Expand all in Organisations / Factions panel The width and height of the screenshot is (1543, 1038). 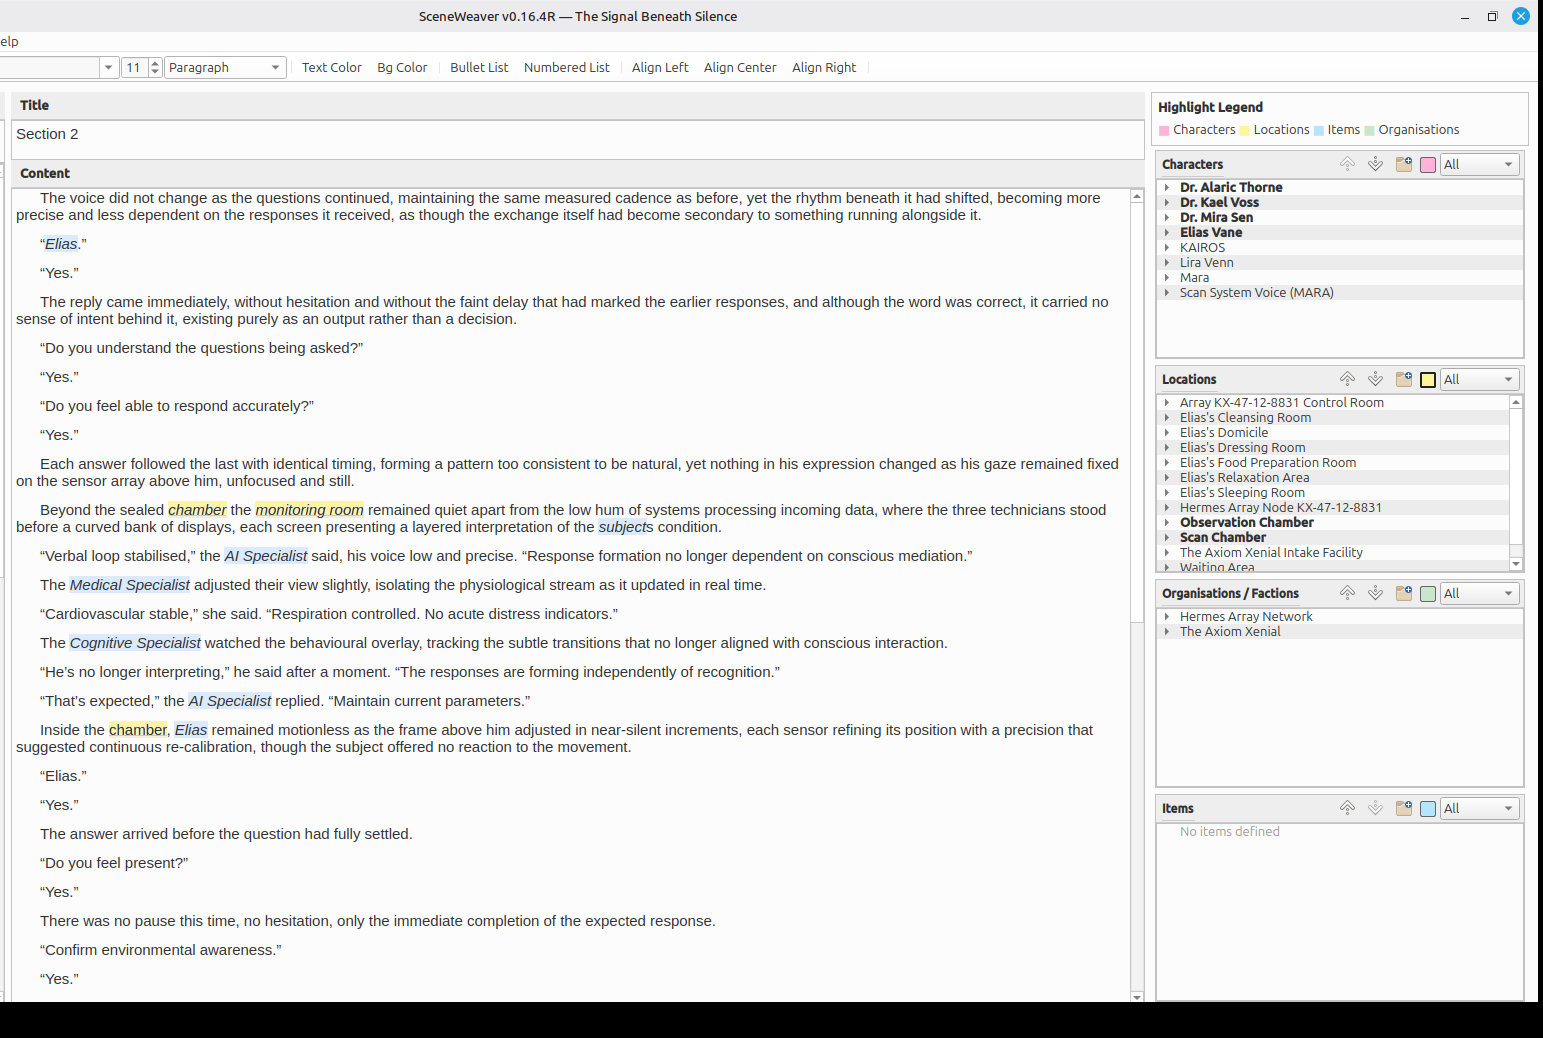click(x=1375, y=593)
